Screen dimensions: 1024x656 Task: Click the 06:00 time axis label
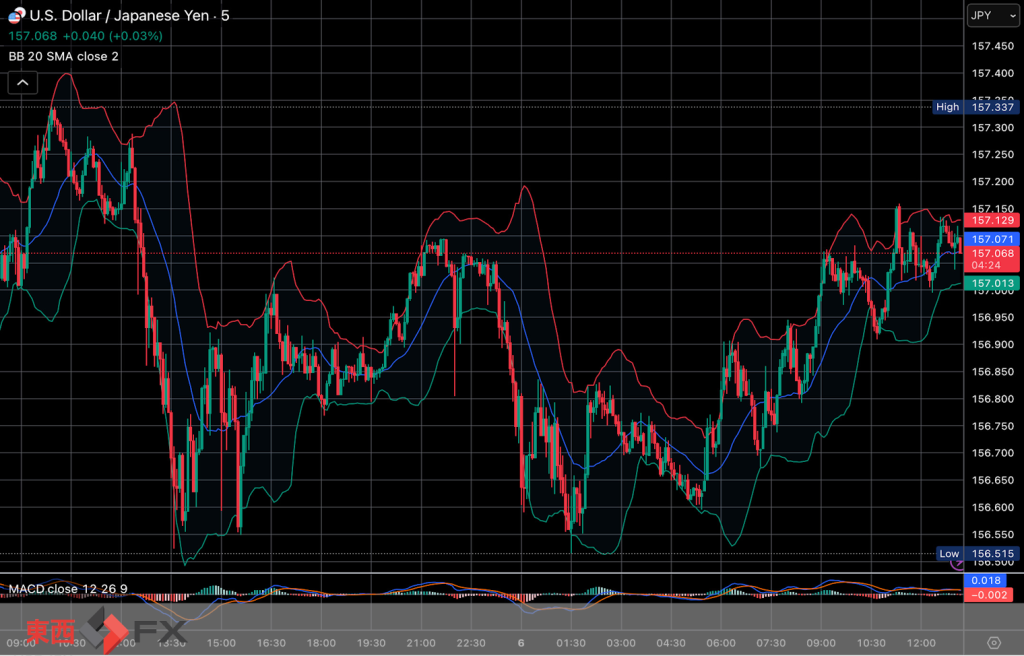[721, 642]
